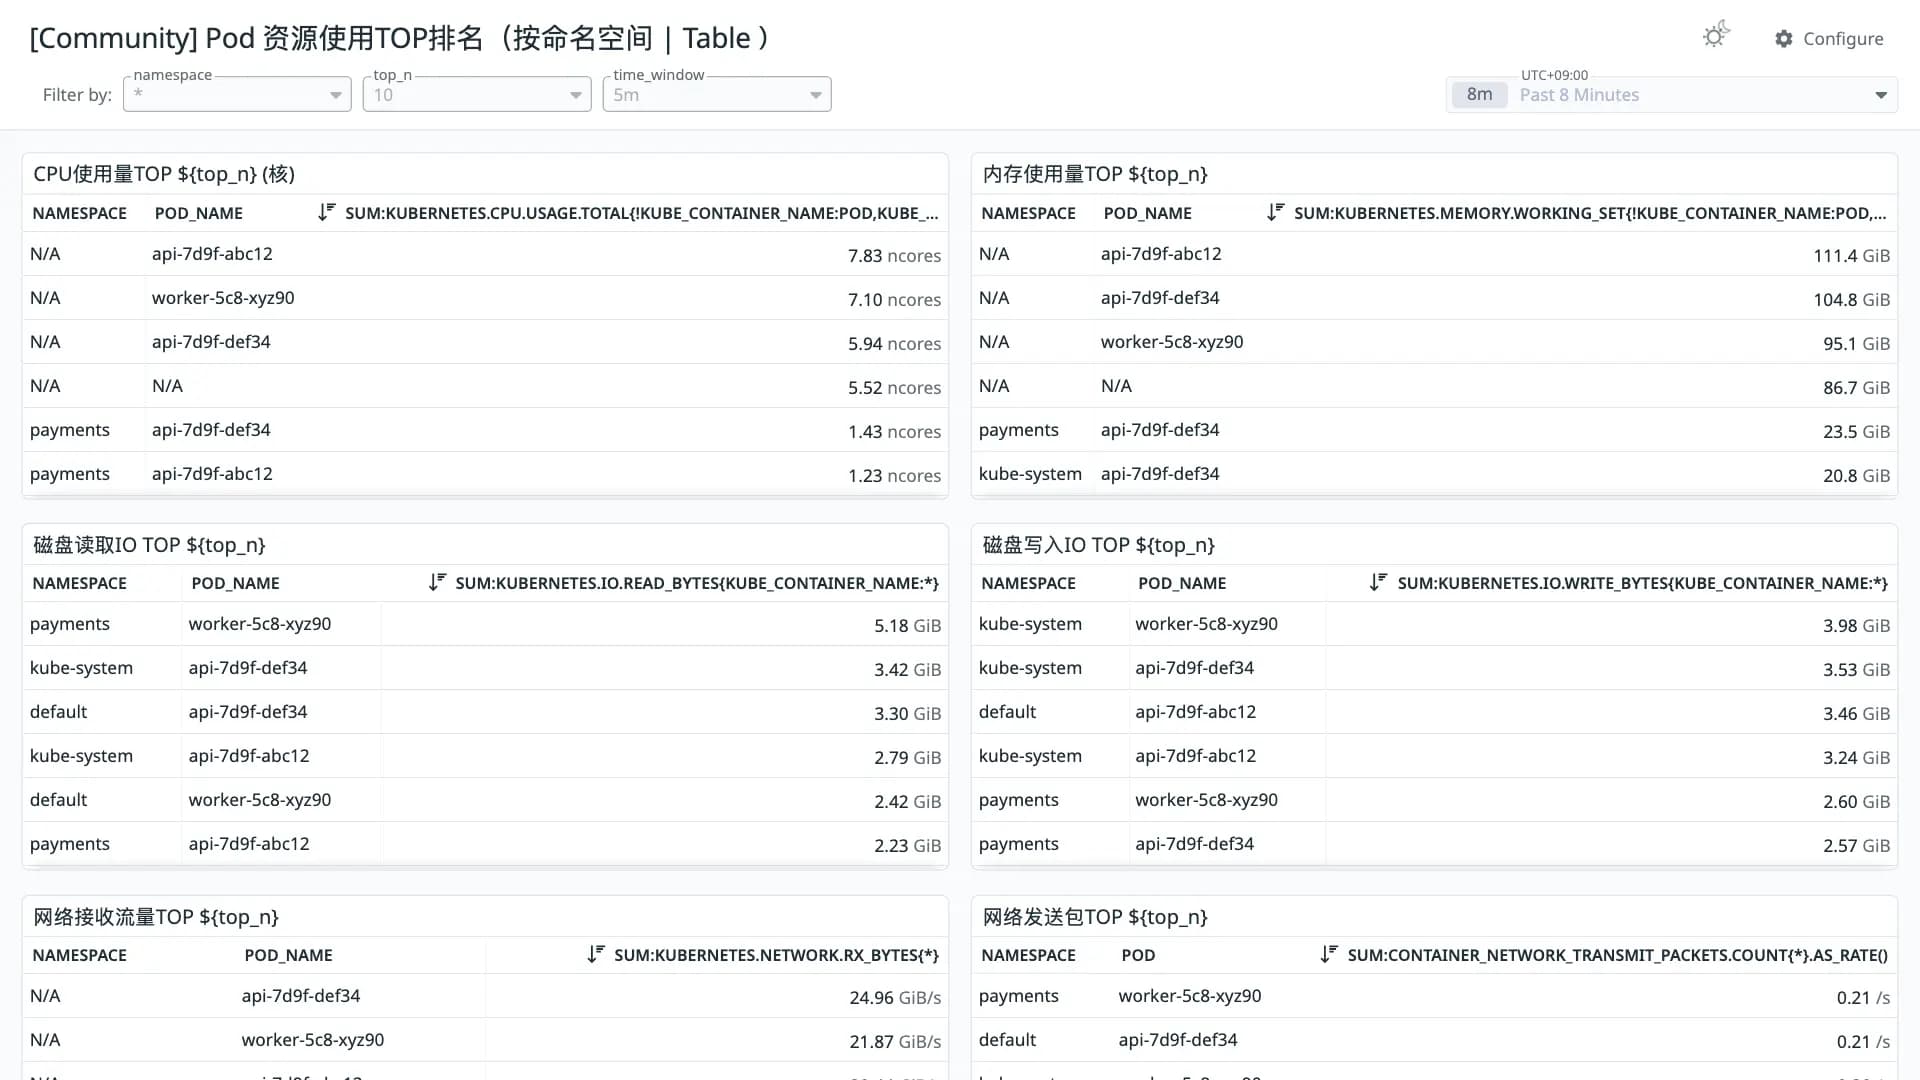Screen dimensions: 1920x1080
Task: Click the 2.60 GiB disk write value
Action: 1856,802
